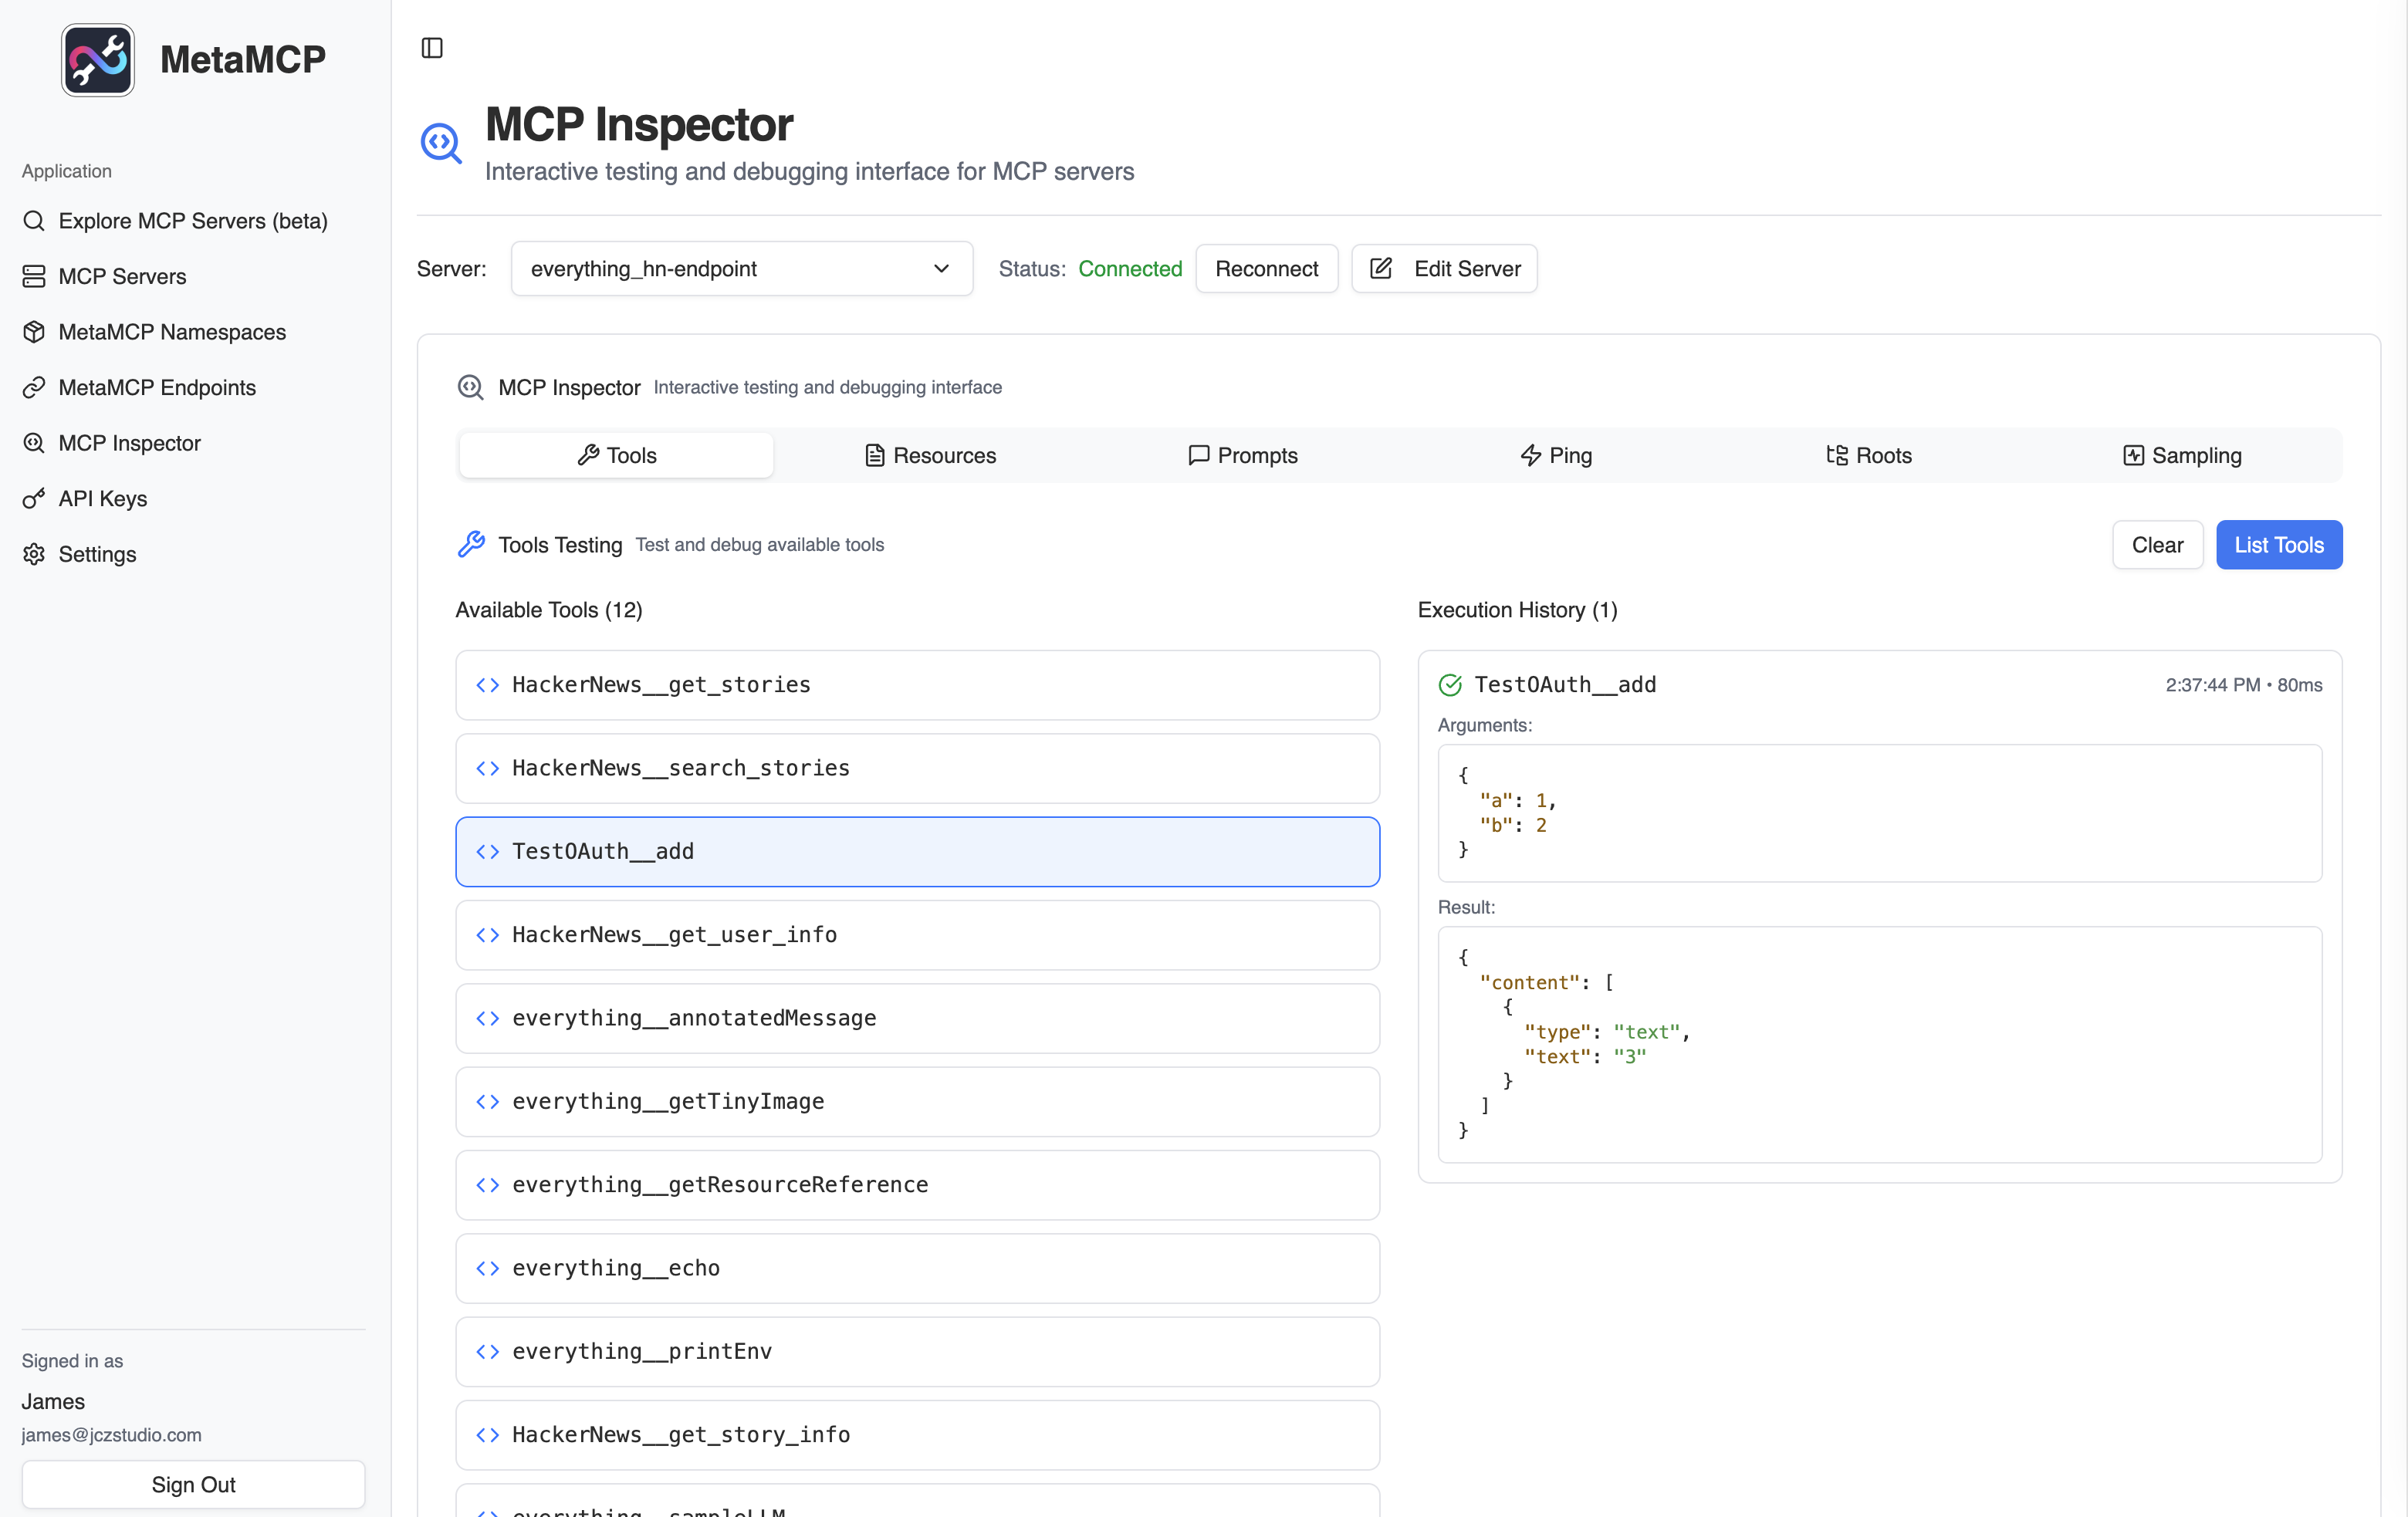Screen dimensions: 2408x1517
Task: Click the edit pencil icon on Edit Server
Action: [1381, 268]
